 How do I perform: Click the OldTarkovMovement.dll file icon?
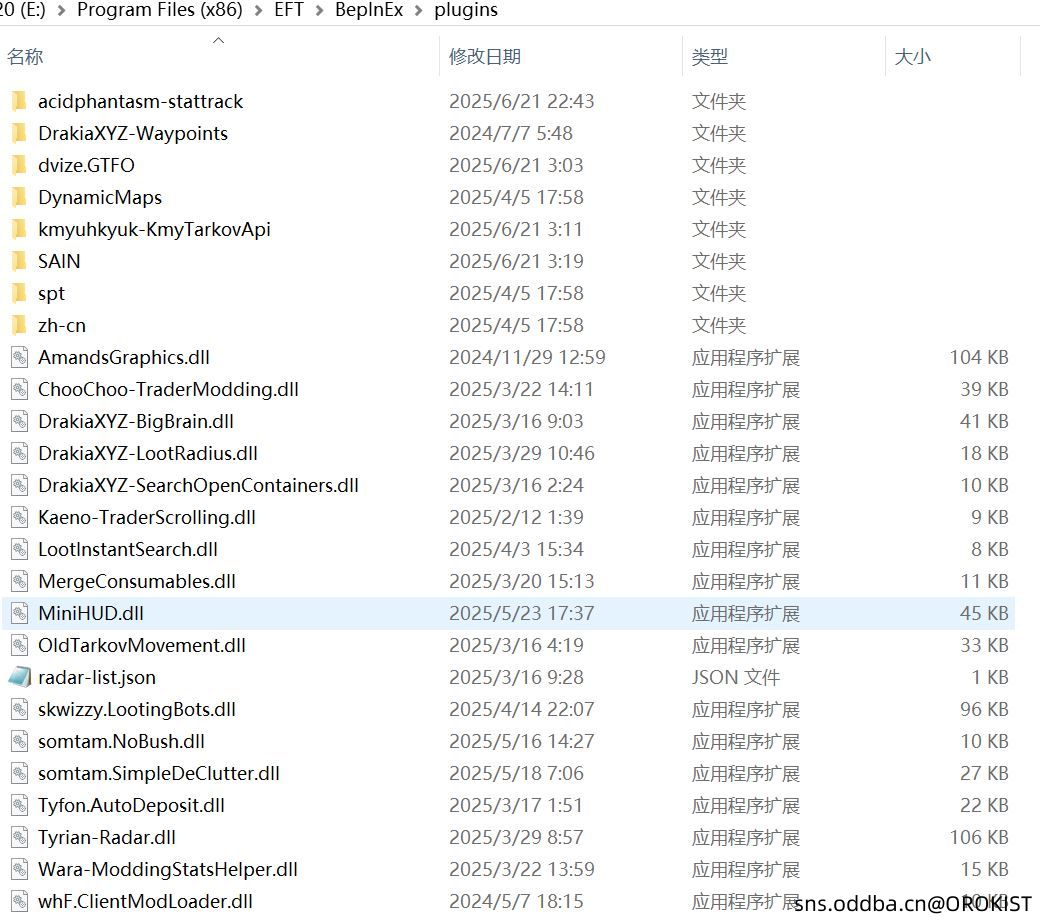pyautogui.click(x=20, y=645)
